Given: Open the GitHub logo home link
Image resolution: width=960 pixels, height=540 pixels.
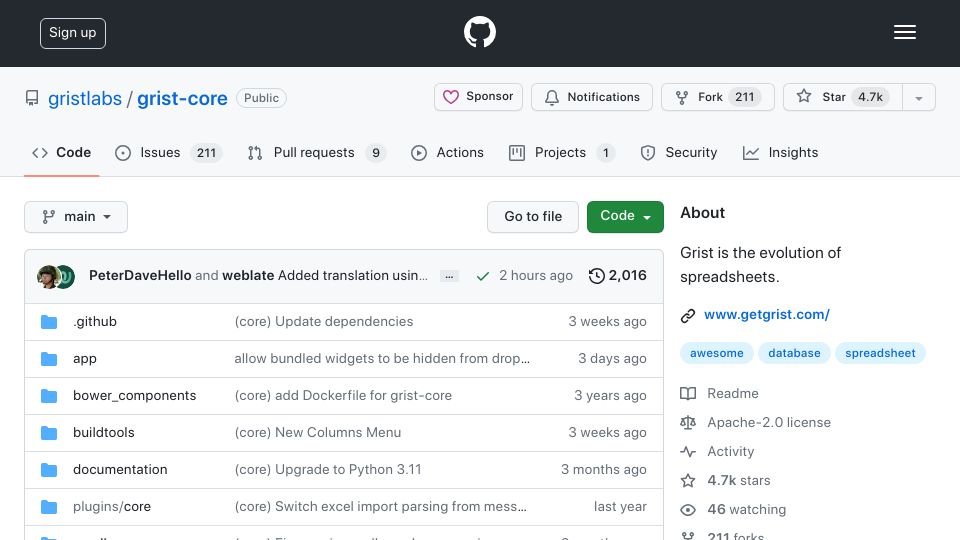Looking at the screenshot, I should (479, 32).
